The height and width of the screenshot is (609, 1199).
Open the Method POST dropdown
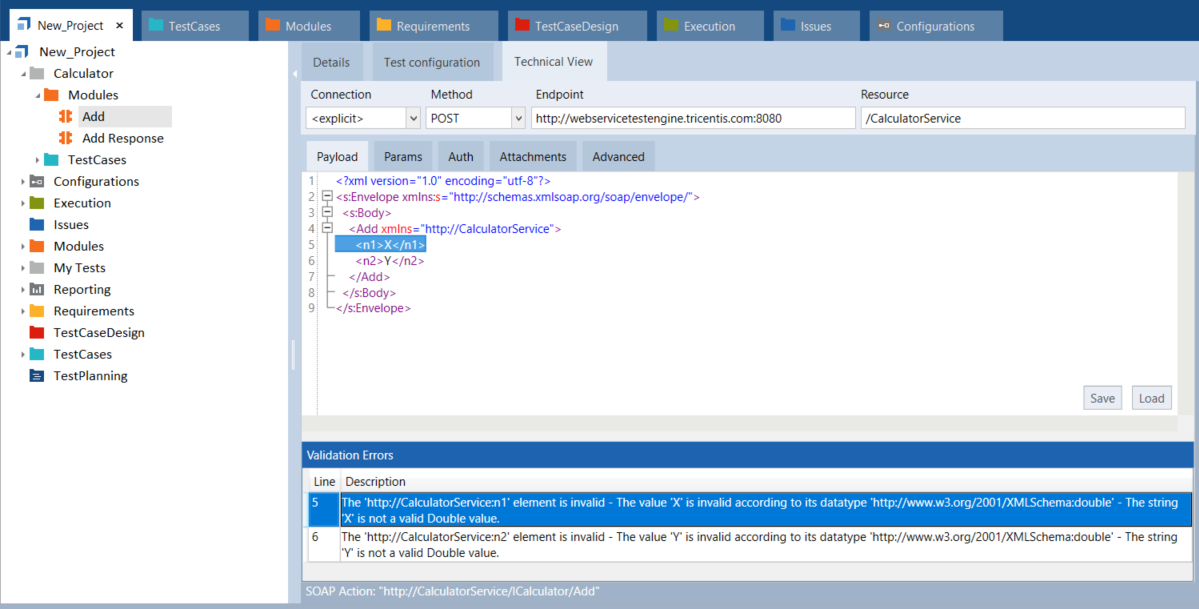tap(517, 118)
